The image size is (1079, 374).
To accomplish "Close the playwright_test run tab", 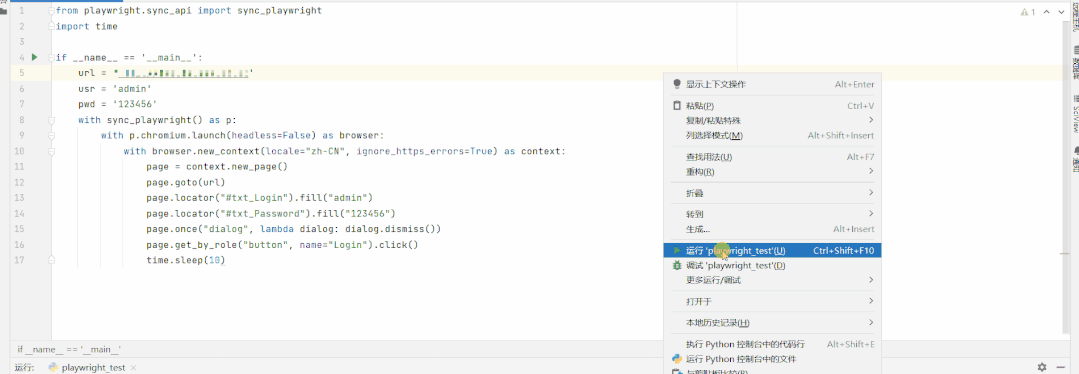I will pyautogui.click(x=133, y=368).
